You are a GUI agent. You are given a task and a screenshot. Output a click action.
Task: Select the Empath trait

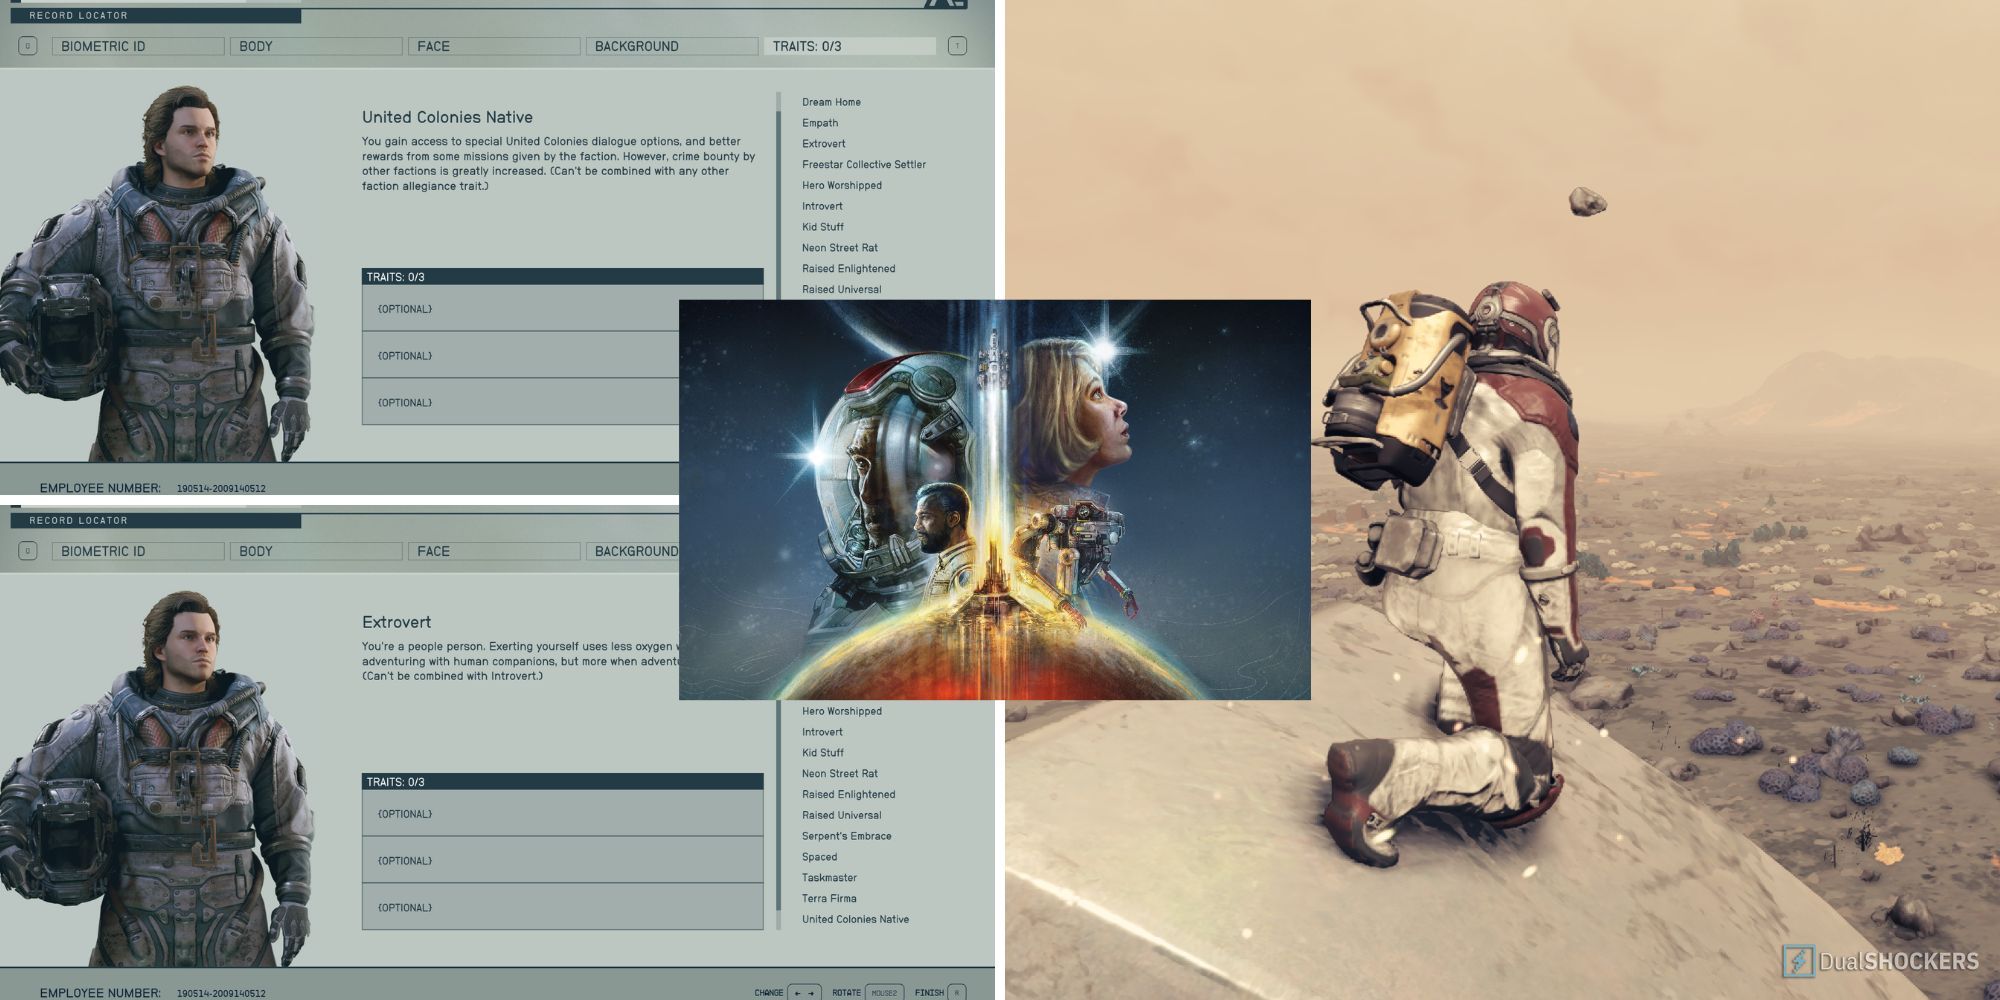click(820, 123)
